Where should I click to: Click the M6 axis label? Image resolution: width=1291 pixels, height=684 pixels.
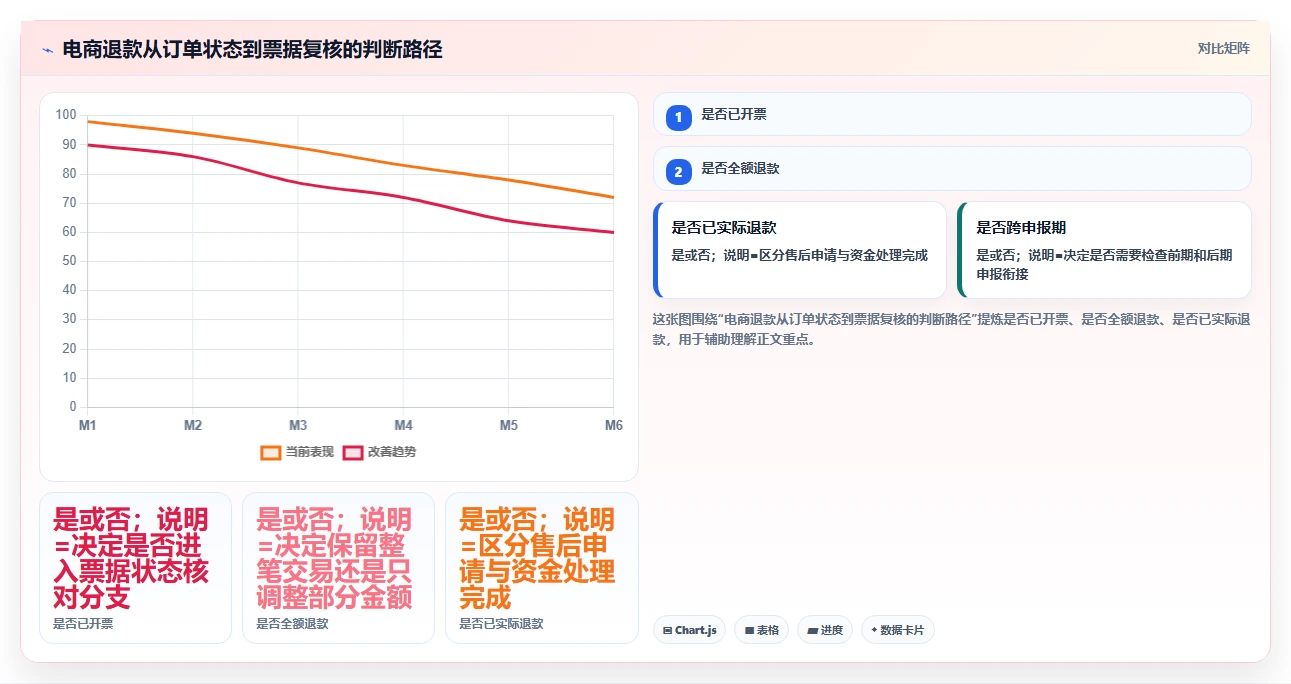(x=614, y=425)
